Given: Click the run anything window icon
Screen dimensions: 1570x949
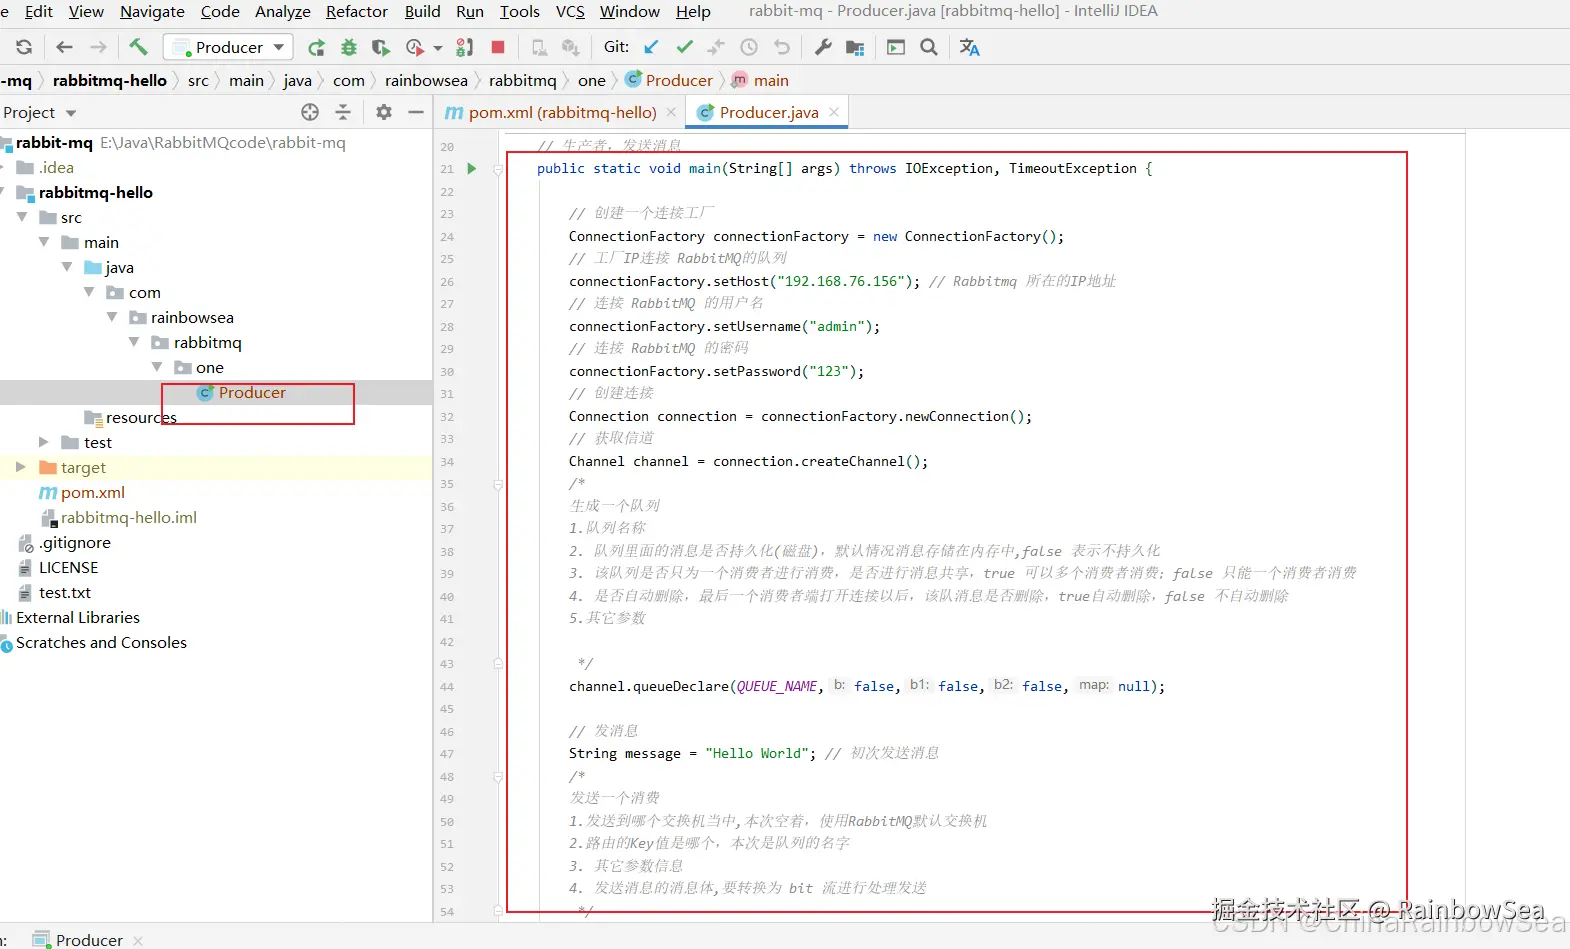Looking at the screenshot, I should click(x=896, y=47).
